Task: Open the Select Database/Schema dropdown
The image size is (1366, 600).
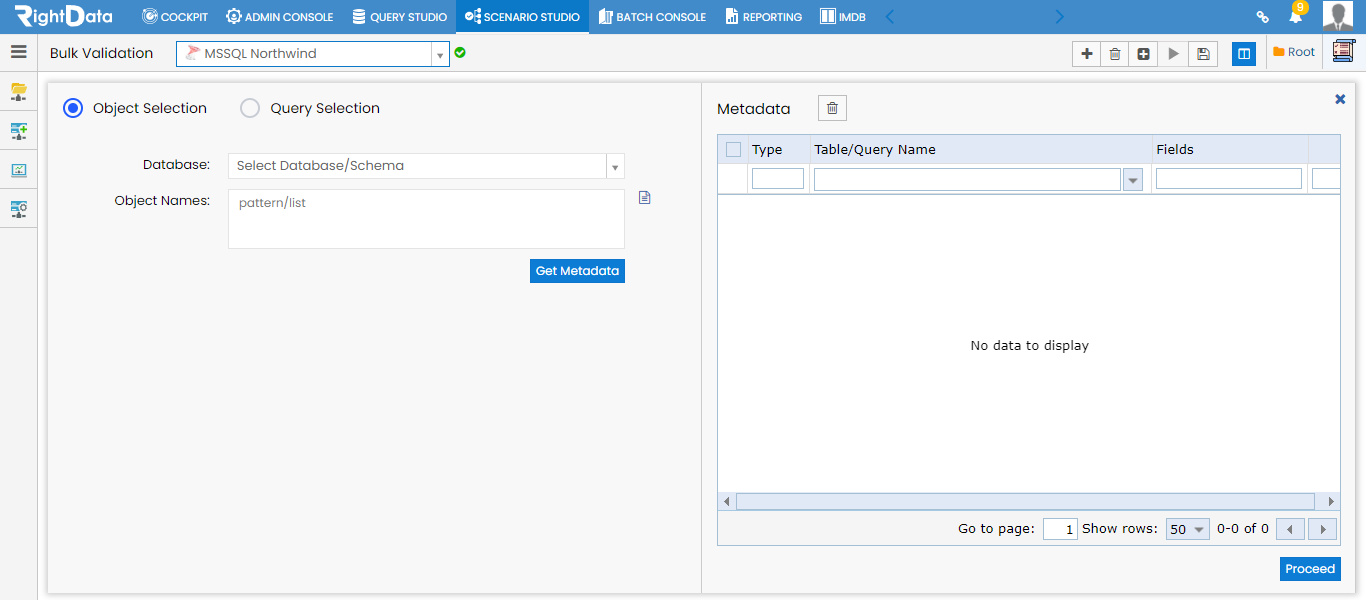Action: coord(426,166)
